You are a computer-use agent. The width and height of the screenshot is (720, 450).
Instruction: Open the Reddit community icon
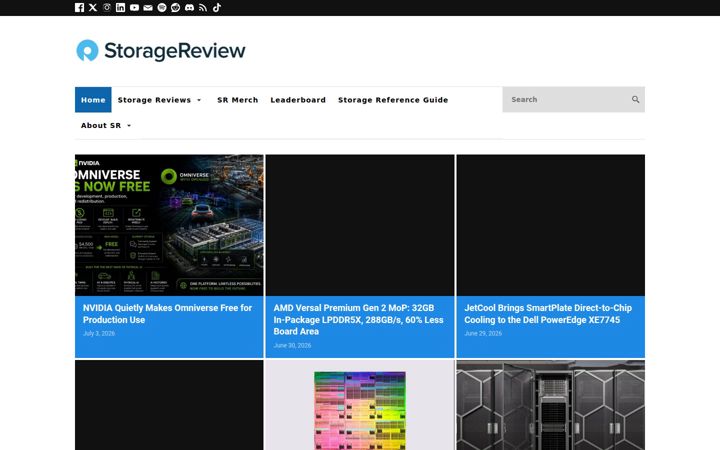click(175, 7)
